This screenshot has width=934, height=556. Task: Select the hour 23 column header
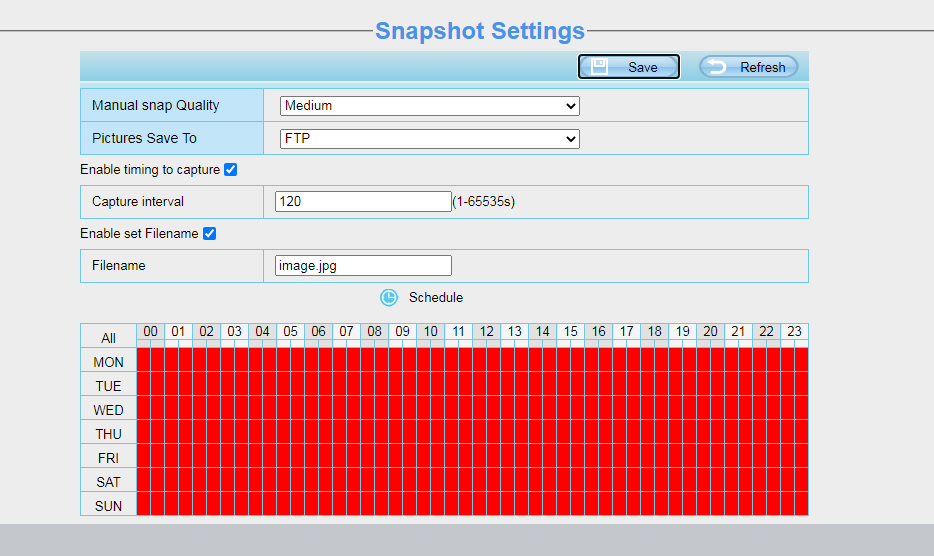point(794,331)
